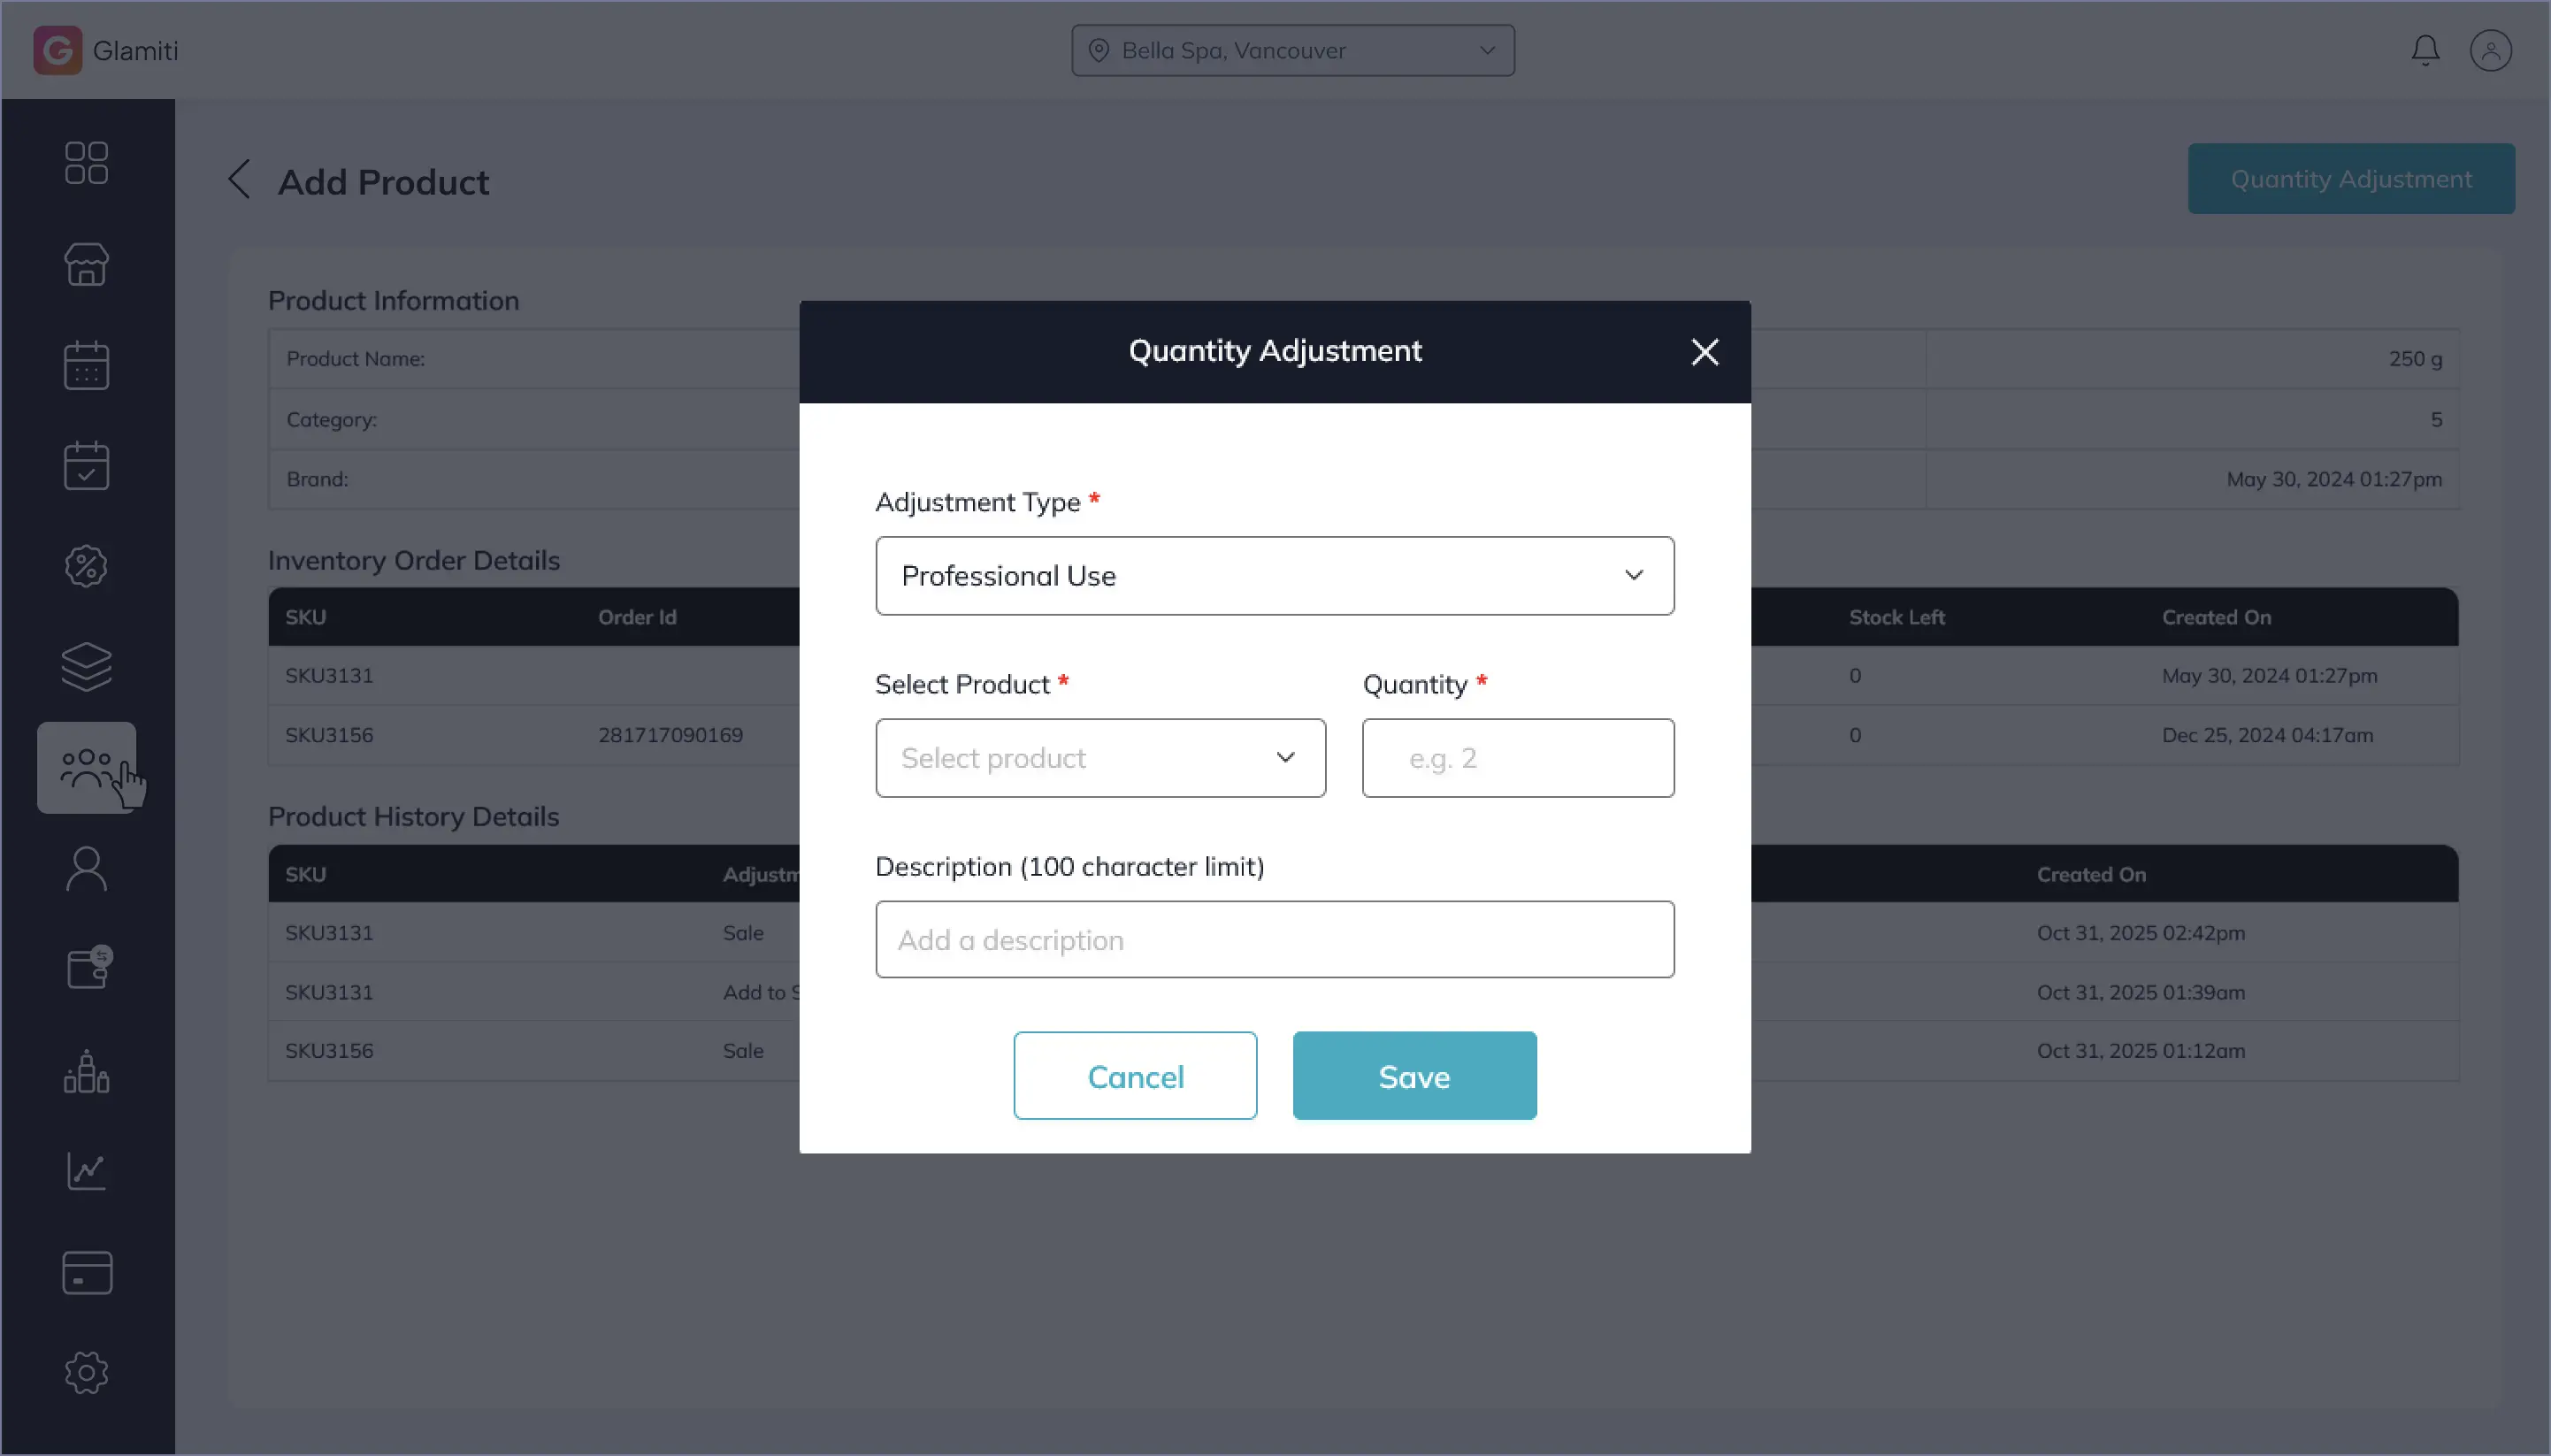Expand the Bella Spa, Vancouver location selector
This screenshot has width=2551, height=1456.
click(1292, 50)
